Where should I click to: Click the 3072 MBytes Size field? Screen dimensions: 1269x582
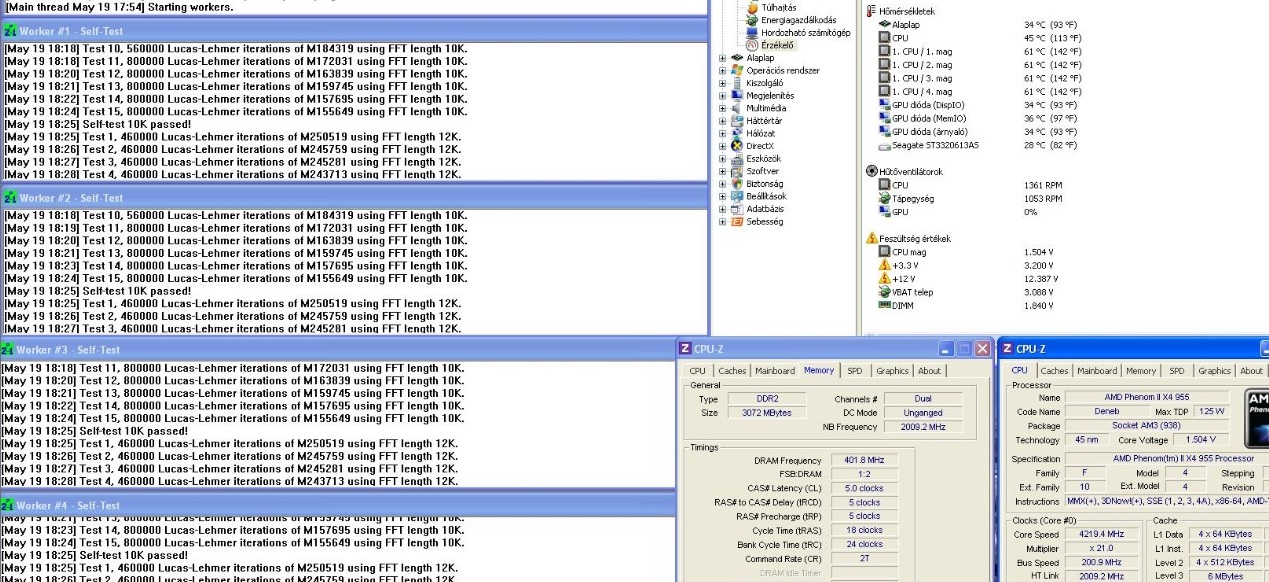(x=766, y=412)
